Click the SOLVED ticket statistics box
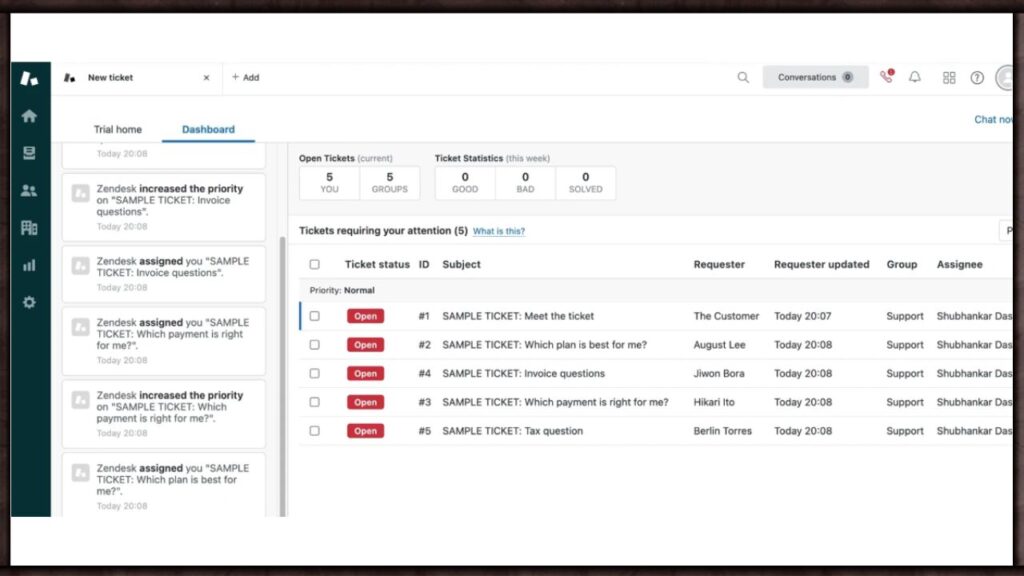Viewport: 1024px width, 576px height. click(585, 183)
